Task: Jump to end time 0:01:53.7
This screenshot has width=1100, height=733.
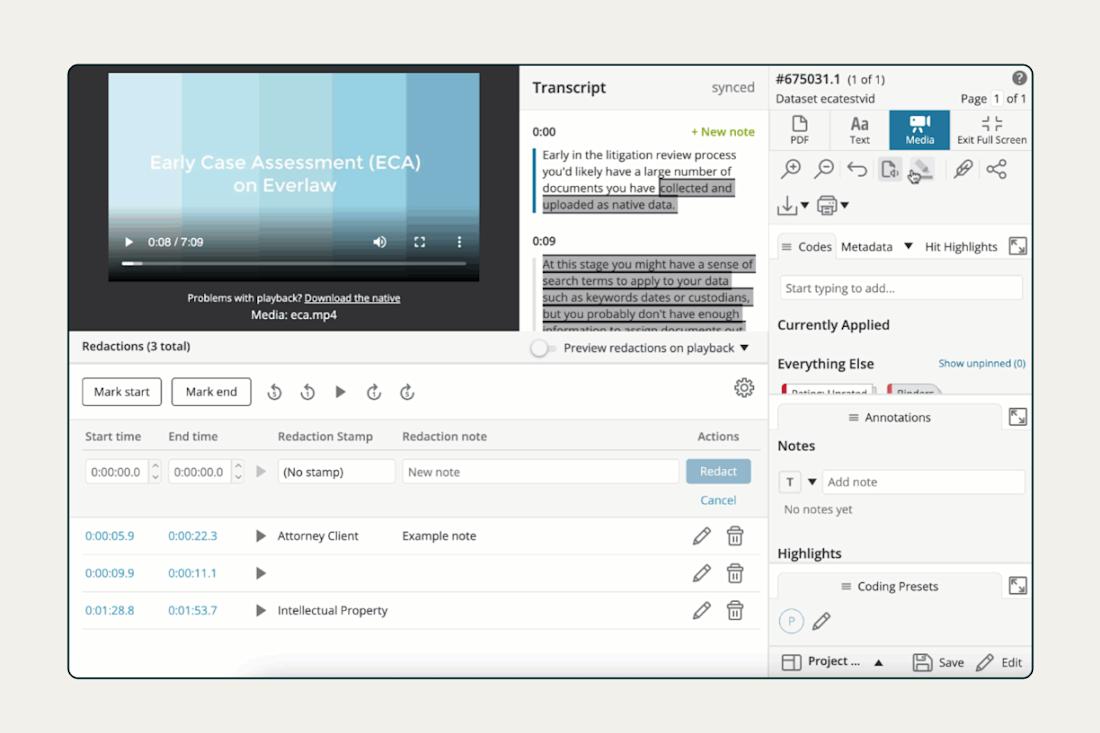Action: pos(192,610)
